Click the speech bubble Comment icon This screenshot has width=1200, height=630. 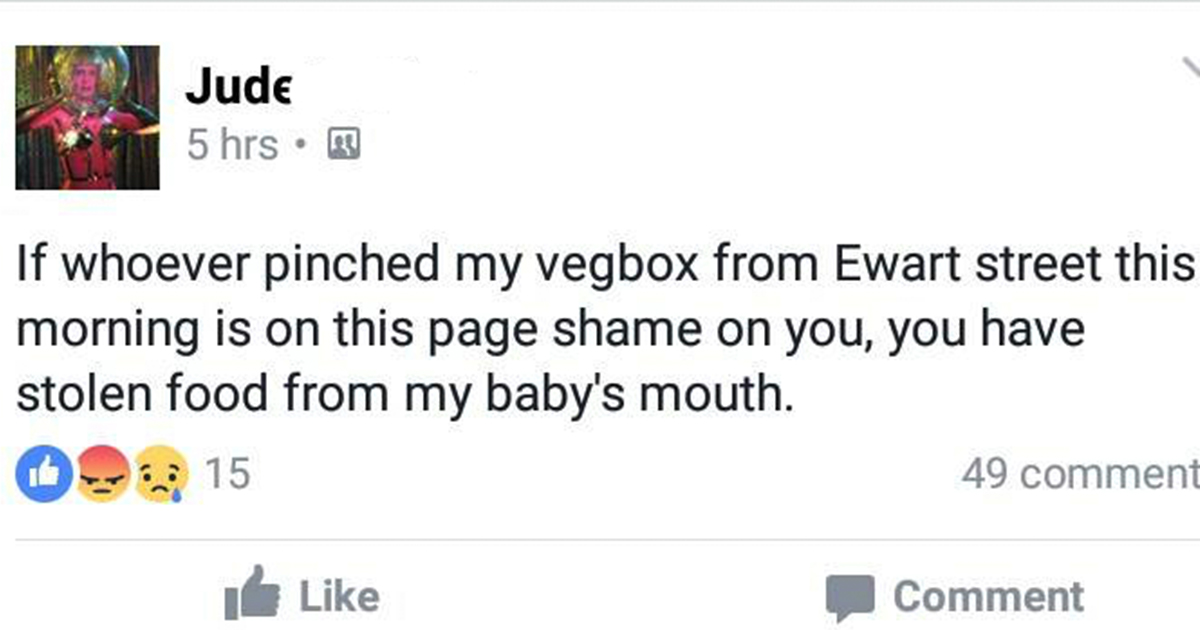[849, 597]
